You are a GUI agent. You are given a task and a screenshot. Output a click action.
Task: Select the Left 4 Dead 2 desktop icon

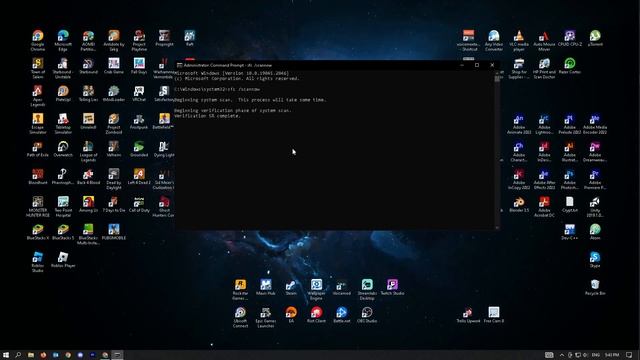click(x=139, y=177)
